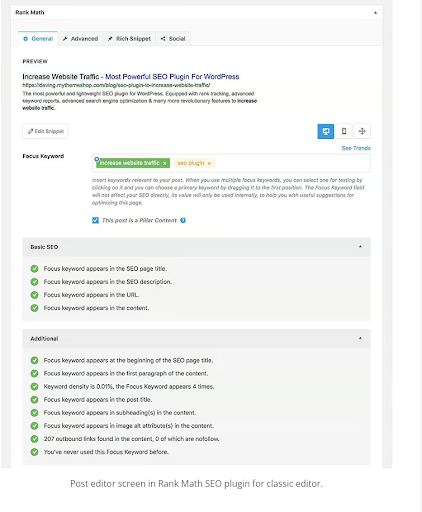The image size is (422, 512).
Task: Click check icon for 'appears in subheading(s)'
Action: [34, 413]
